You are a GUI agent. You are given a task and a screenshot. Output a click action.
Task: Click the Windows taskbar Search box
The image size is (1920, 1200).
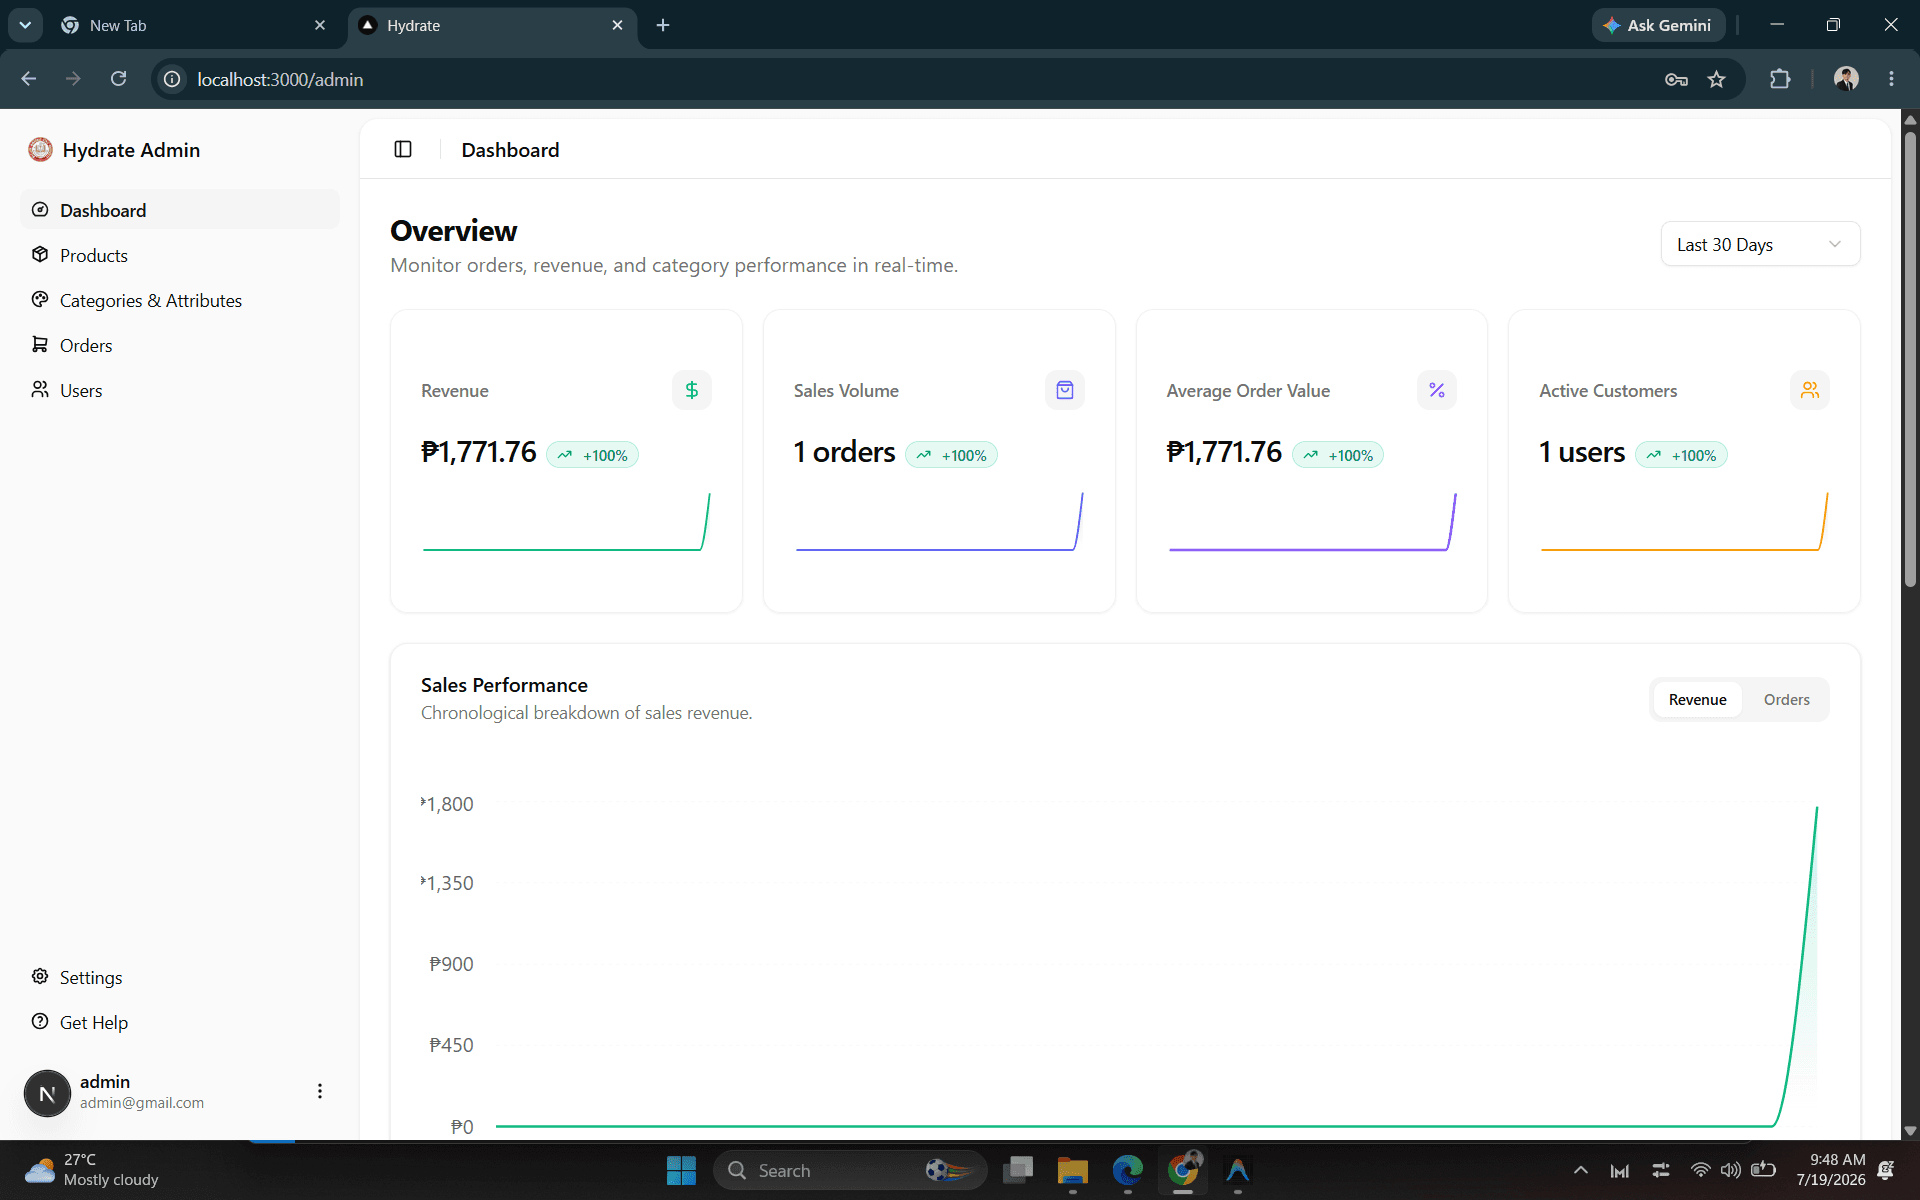point(850,1170)
